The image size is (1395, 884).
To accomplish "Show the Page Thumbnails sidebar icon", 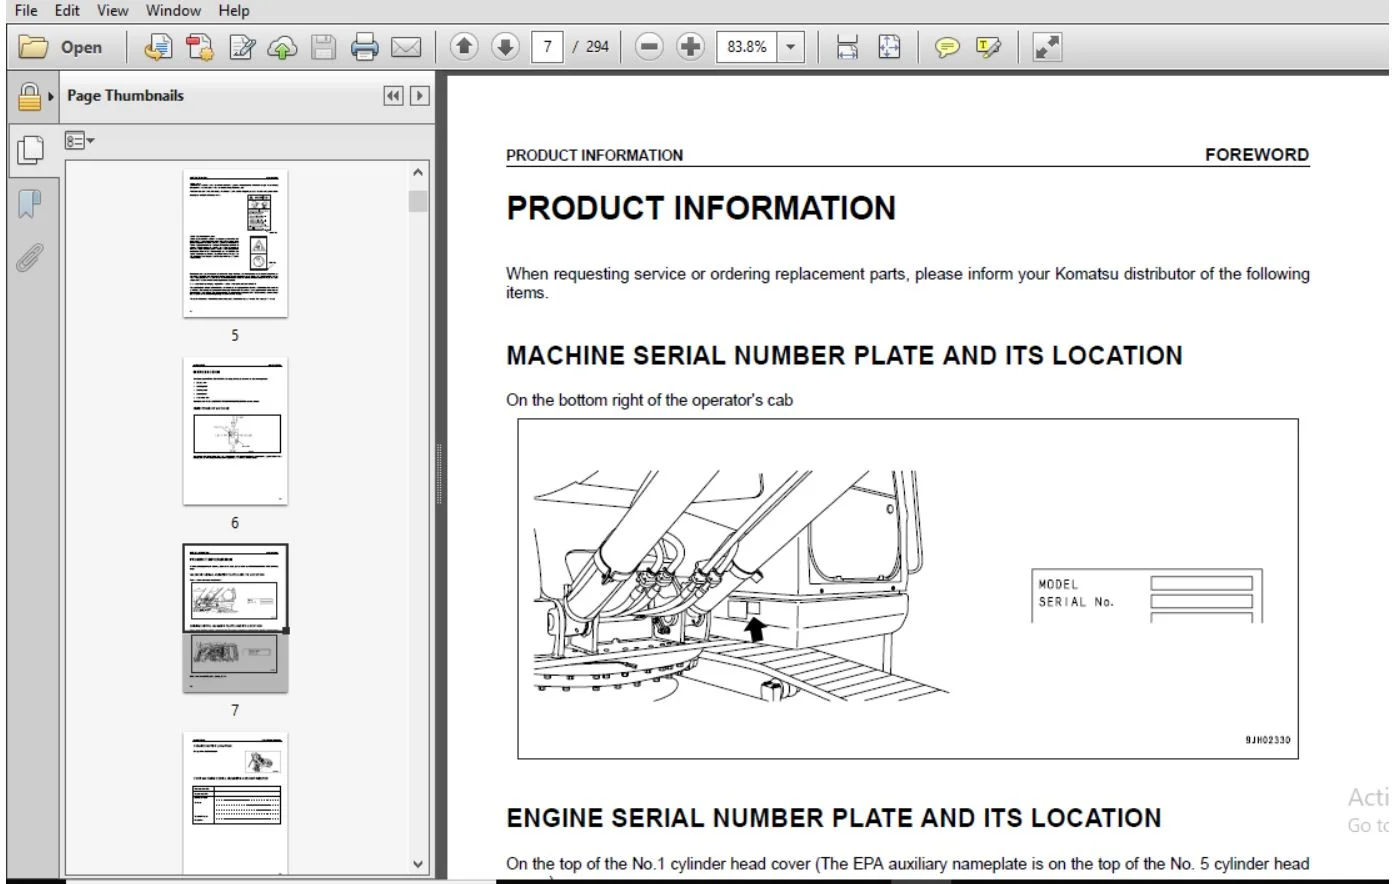I will [x=30, y=150].
